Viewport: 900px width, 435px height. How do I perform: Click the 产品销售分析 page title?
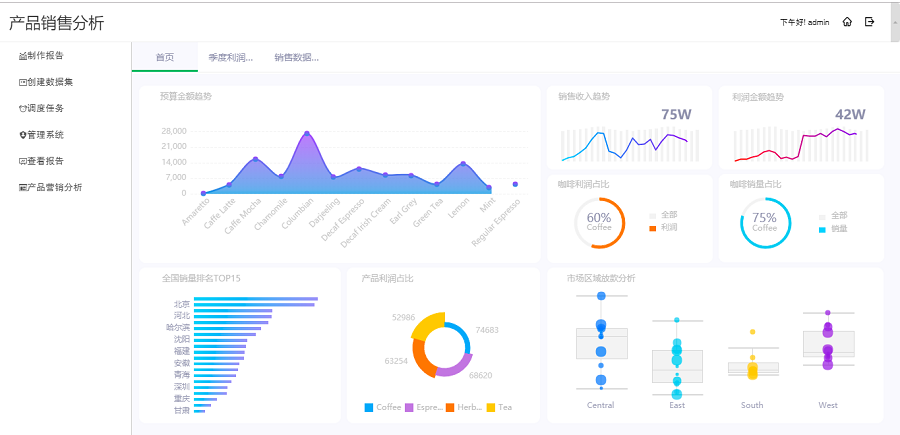[56, 23]
